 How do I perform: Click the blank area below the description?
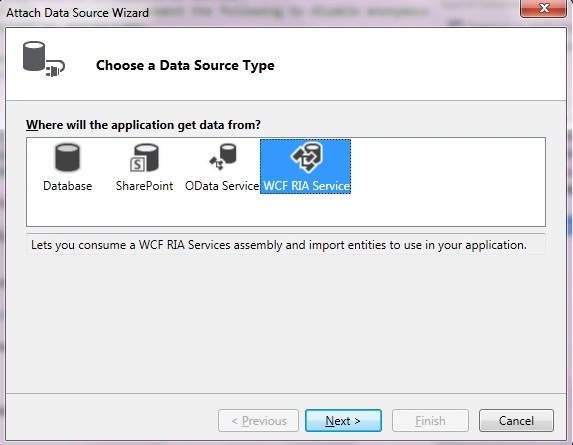[x=286, y=323]
